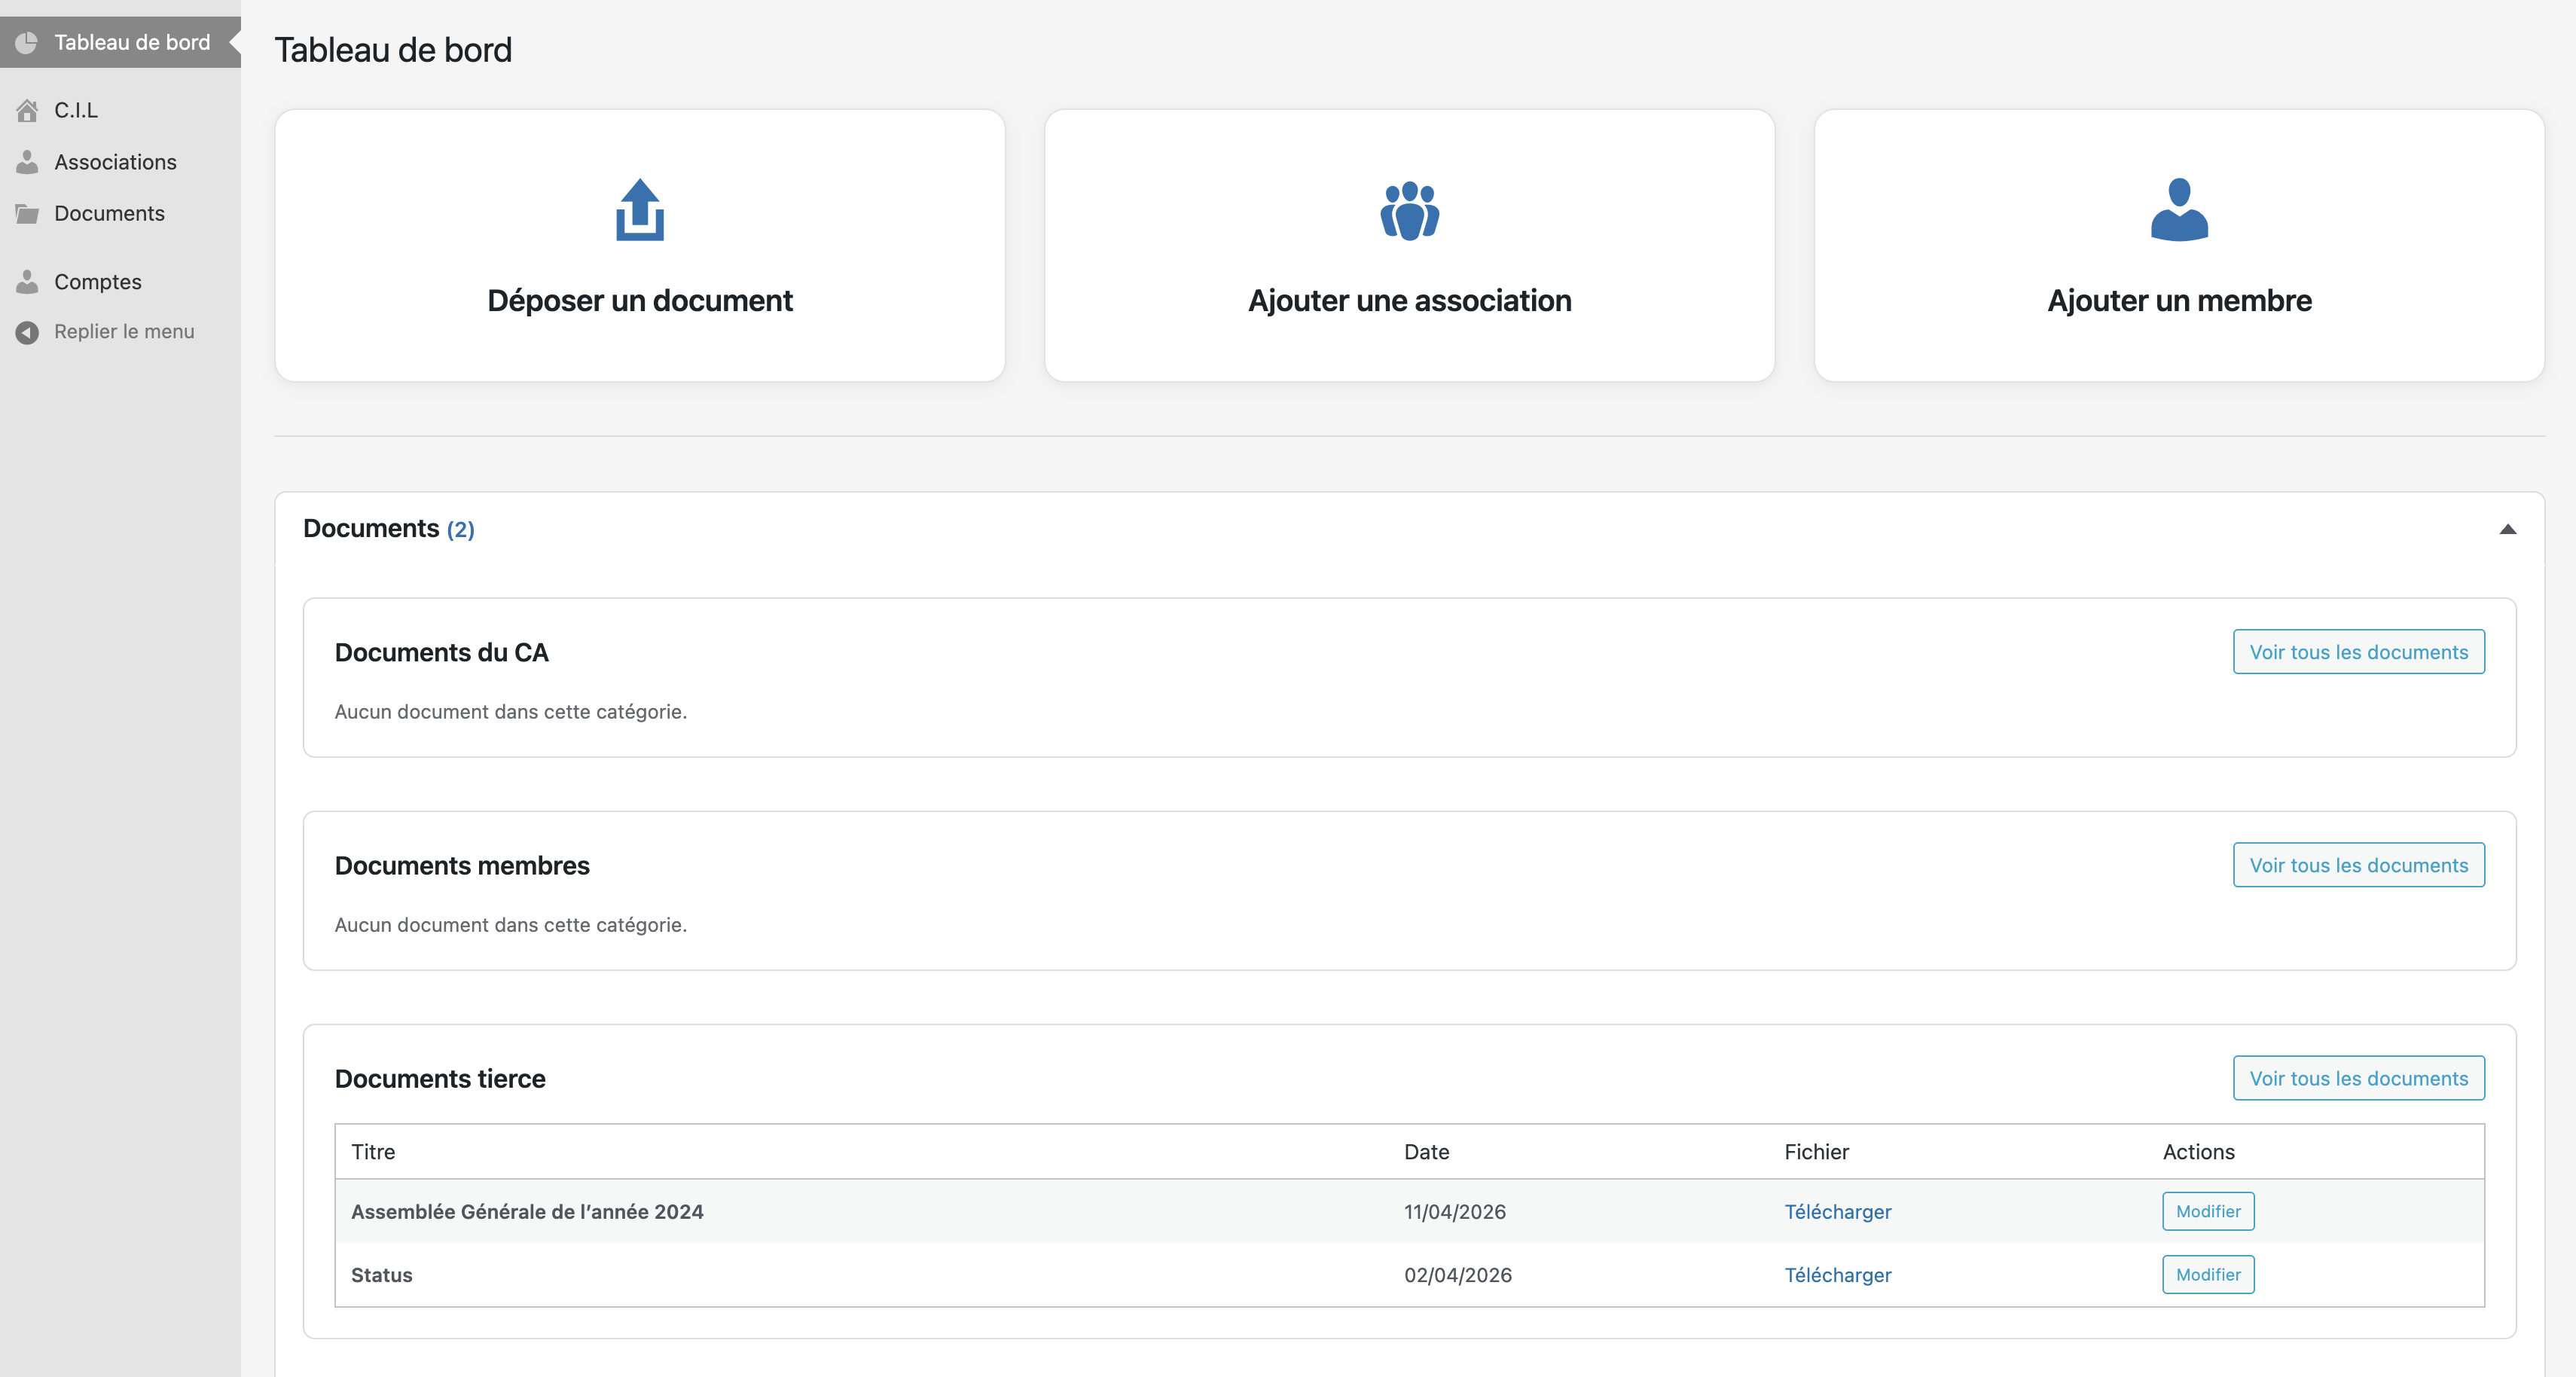Collapse the Documents (2) panel arrow

click(x=2507, y=529)
